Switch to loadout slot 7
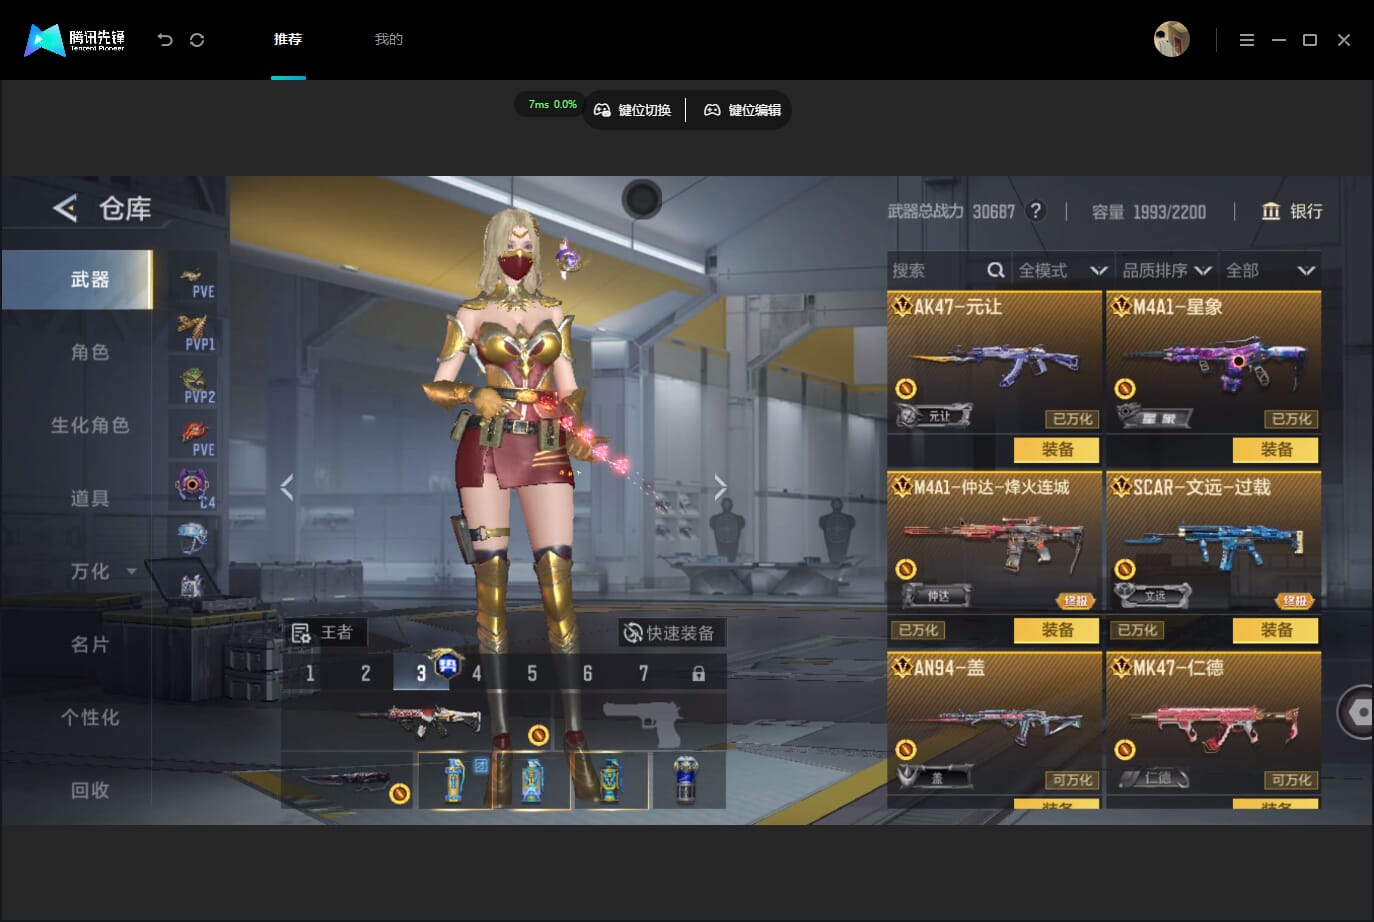 tap(643, 673)
